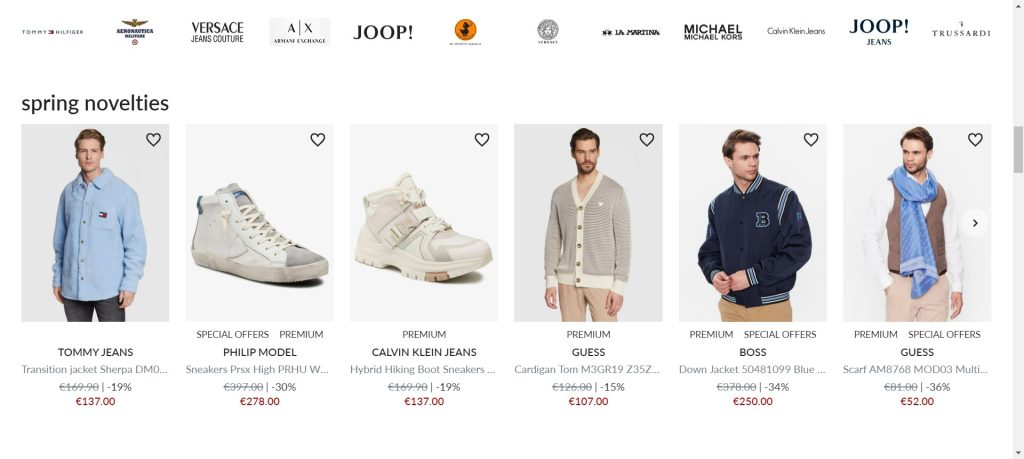Toggle wishlist heart on Guess cardigan
Screen dimensions: 1024x459
646,140
